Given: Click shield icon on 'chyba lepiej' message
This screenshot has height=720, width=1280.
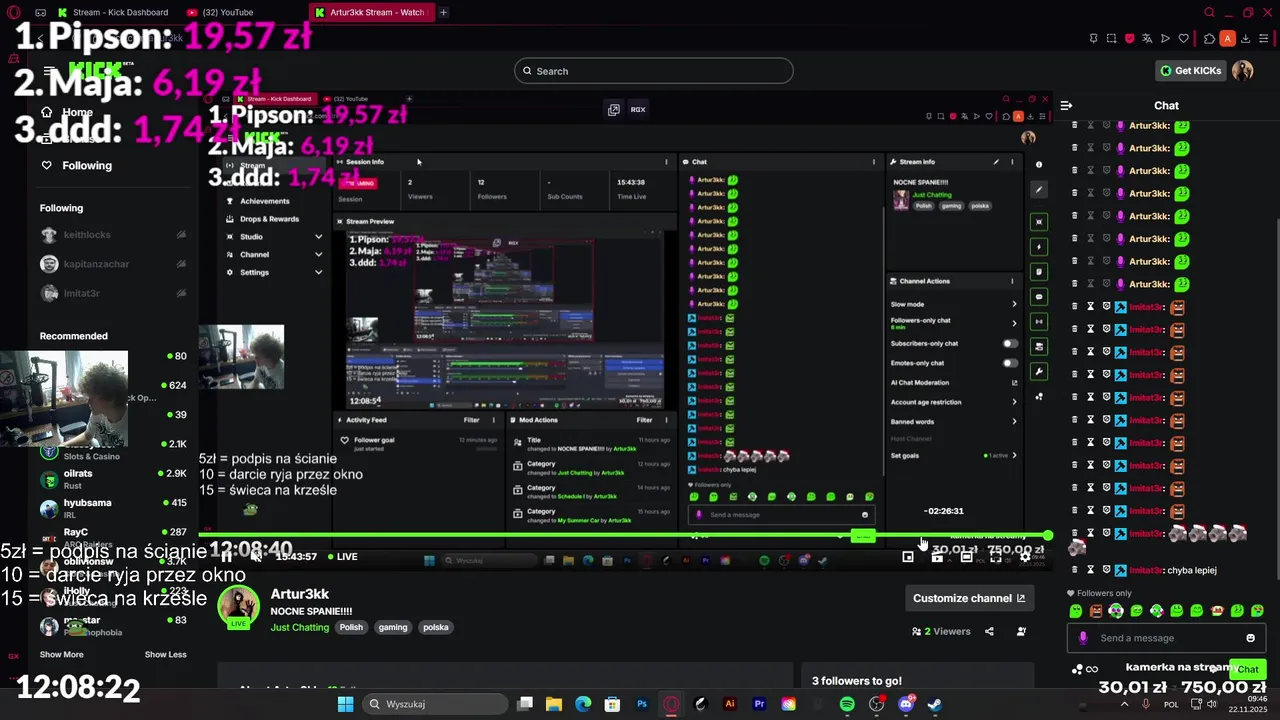Looking at the screenshot, I should (x=1106, y=570).
